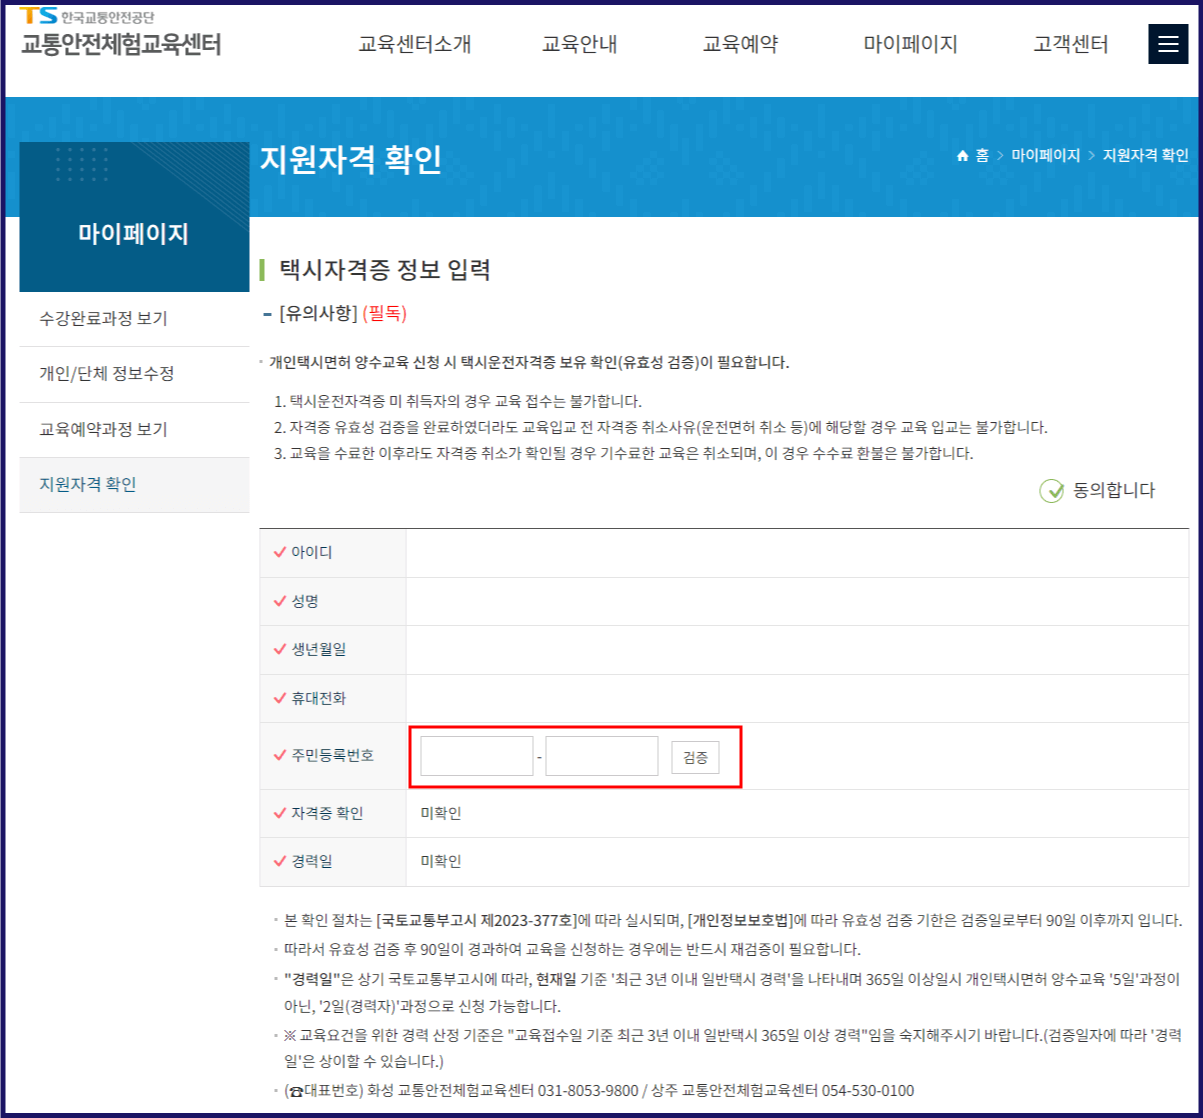1203x1118 pixels.
Task: Click 지원자격 확인 breadcrumb link
Action: (x=1145, y=156)
